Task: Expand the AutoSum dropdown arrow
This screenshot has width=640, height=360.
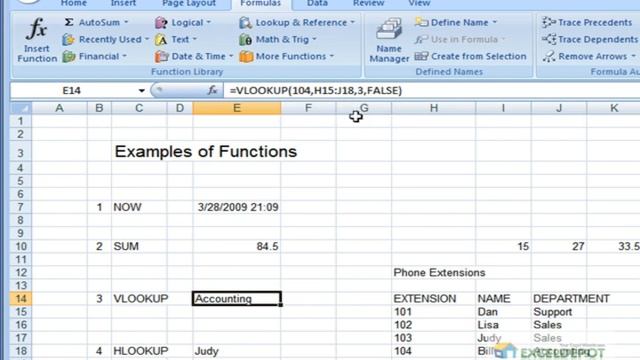Action: coord(126,22)
